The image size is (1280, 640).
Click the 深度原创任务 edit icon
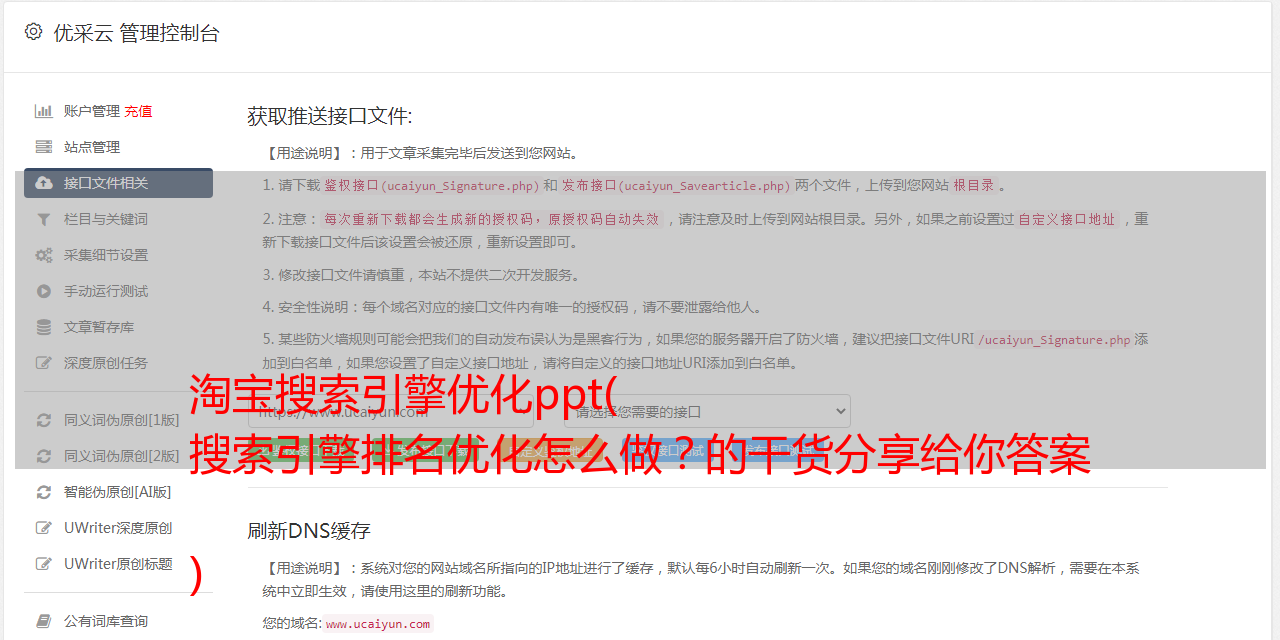[44, 363]
